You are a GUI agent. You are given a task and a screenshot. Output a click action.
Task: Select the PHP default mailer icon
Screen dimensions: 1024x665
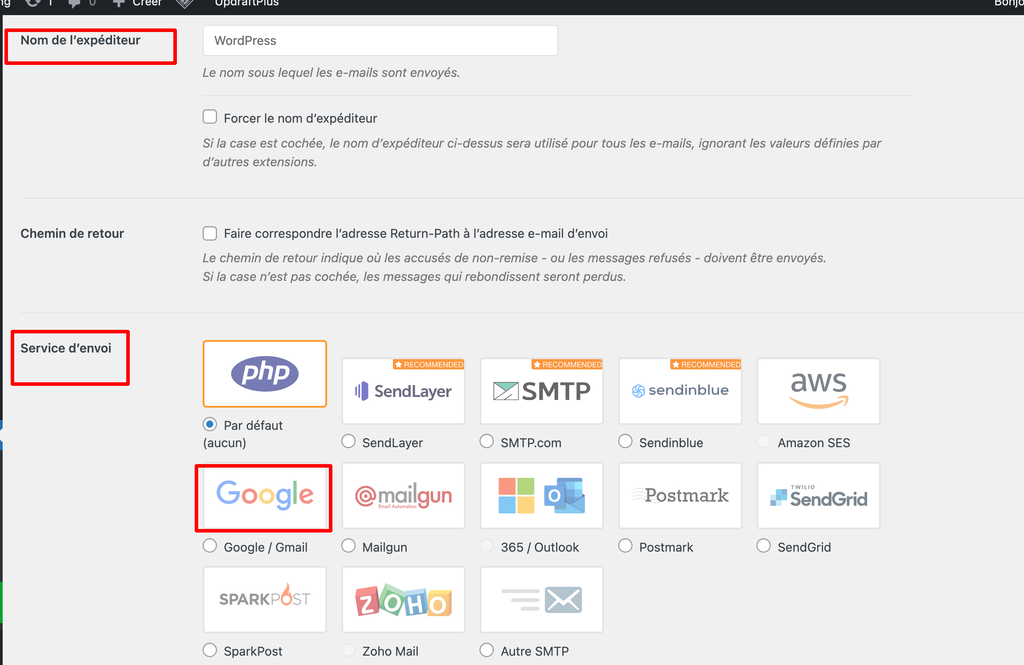tap(264, 374)
